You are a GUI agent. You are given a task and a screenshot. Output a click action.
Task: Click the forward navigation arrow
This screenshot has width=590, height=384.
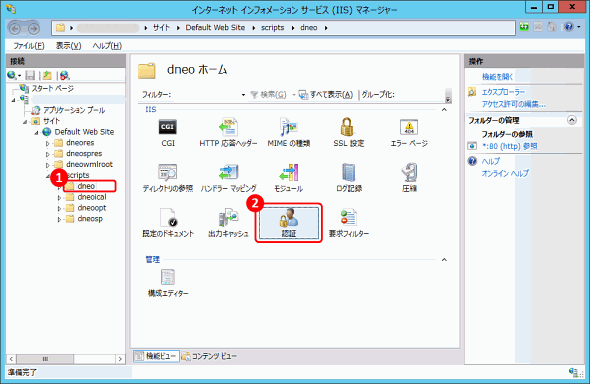pos(34,28)
